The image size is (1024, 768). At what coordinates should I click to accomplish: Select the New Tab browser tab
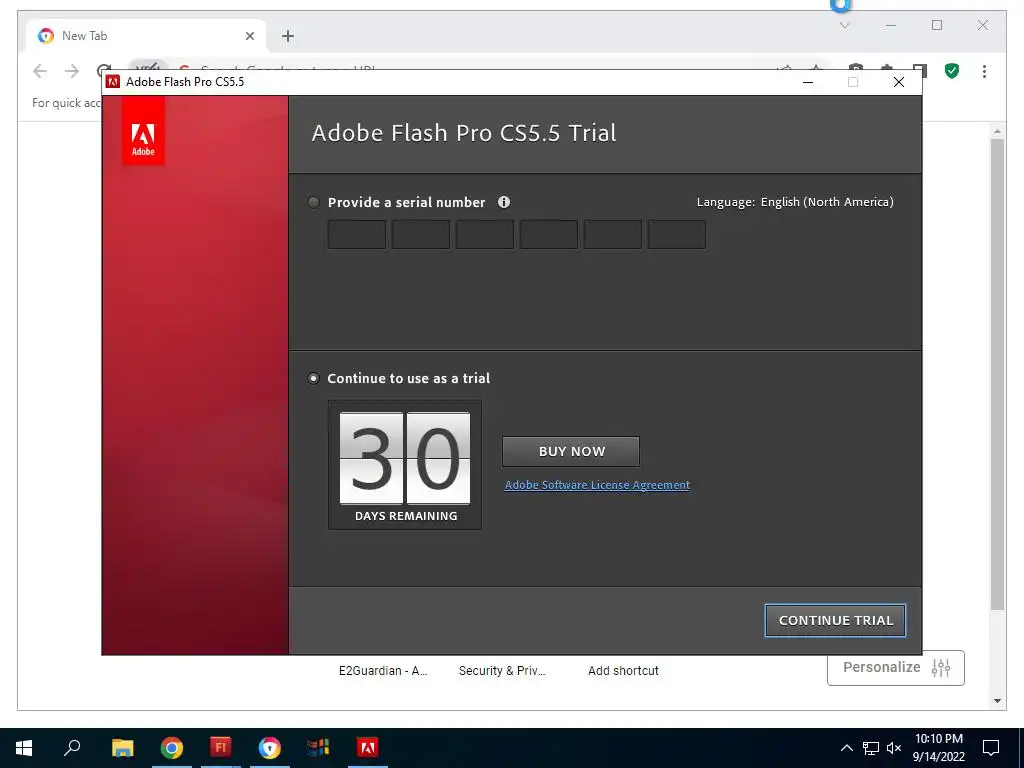[146, 36]
